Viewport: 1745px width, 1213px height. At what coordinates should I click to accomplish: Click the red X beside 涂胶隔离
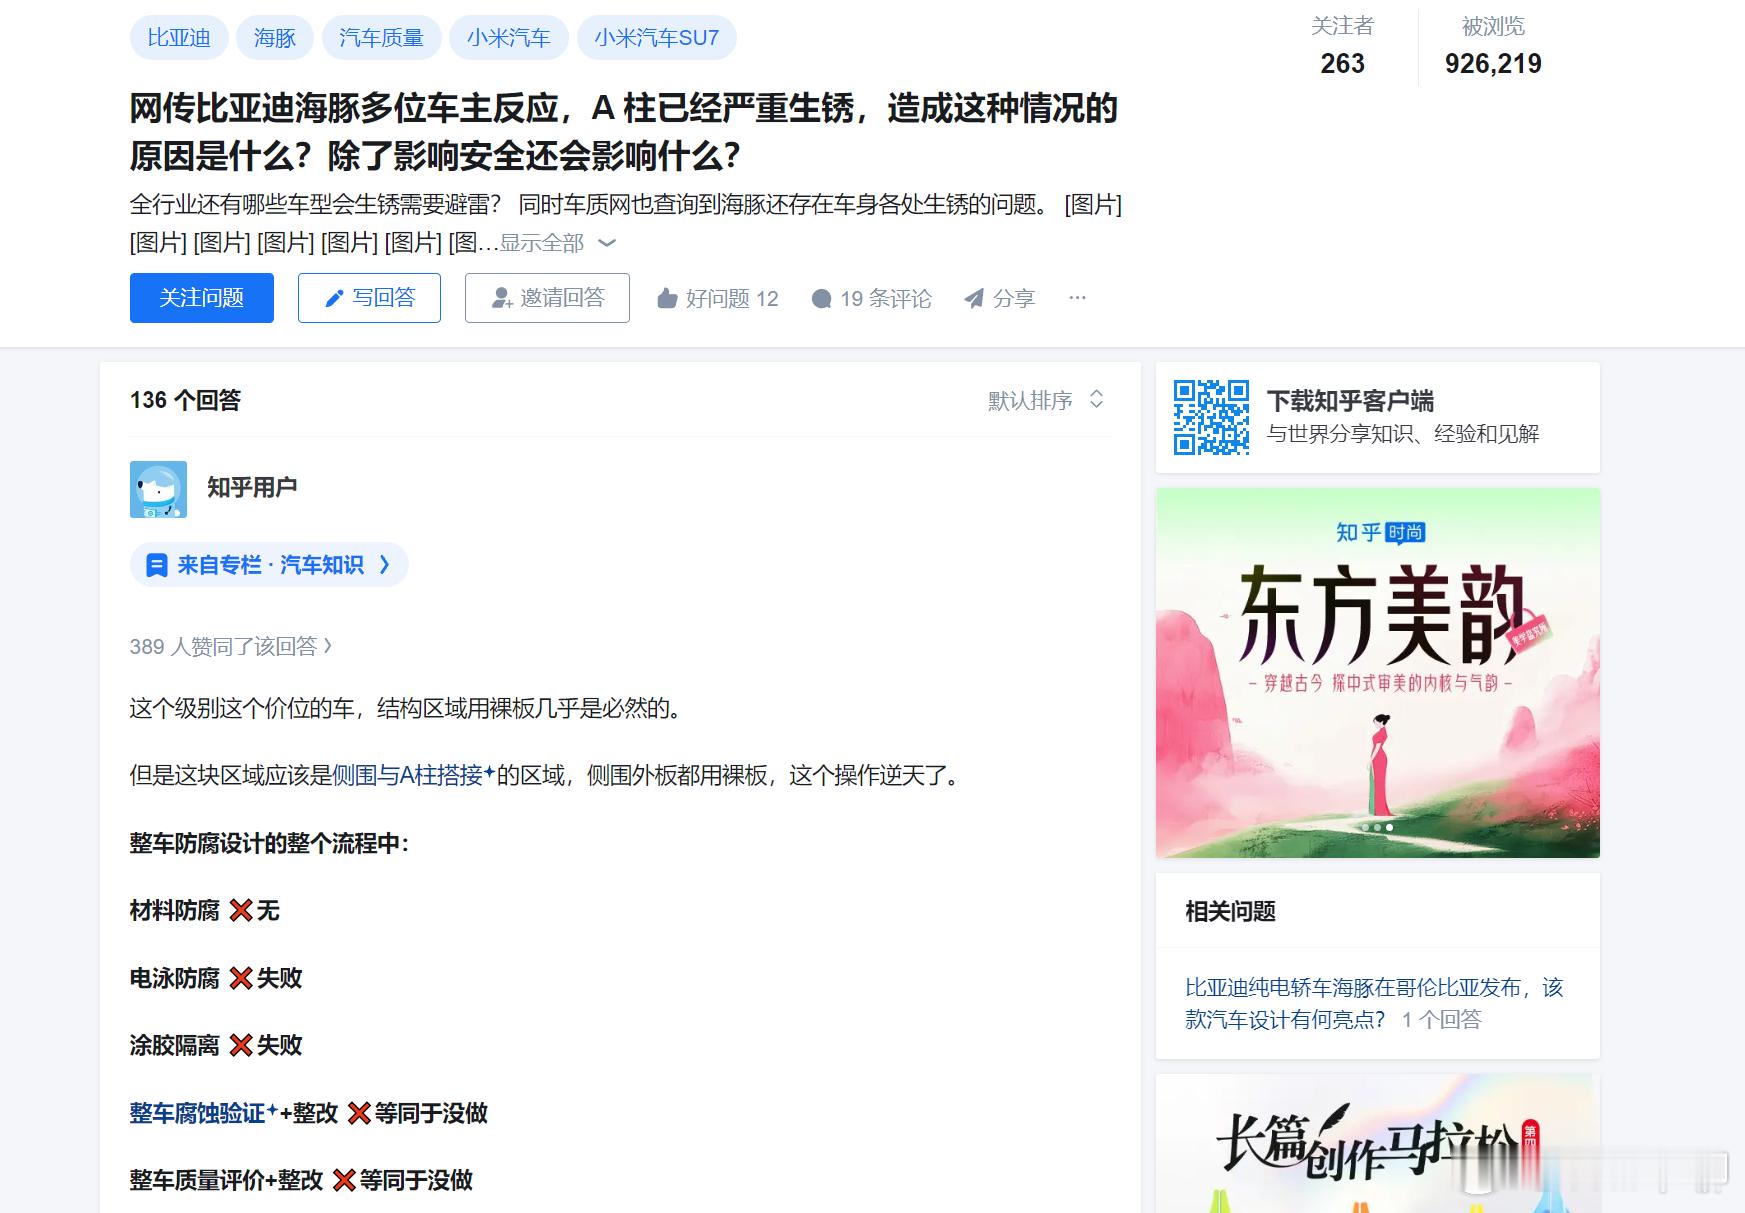[241, 1046]
